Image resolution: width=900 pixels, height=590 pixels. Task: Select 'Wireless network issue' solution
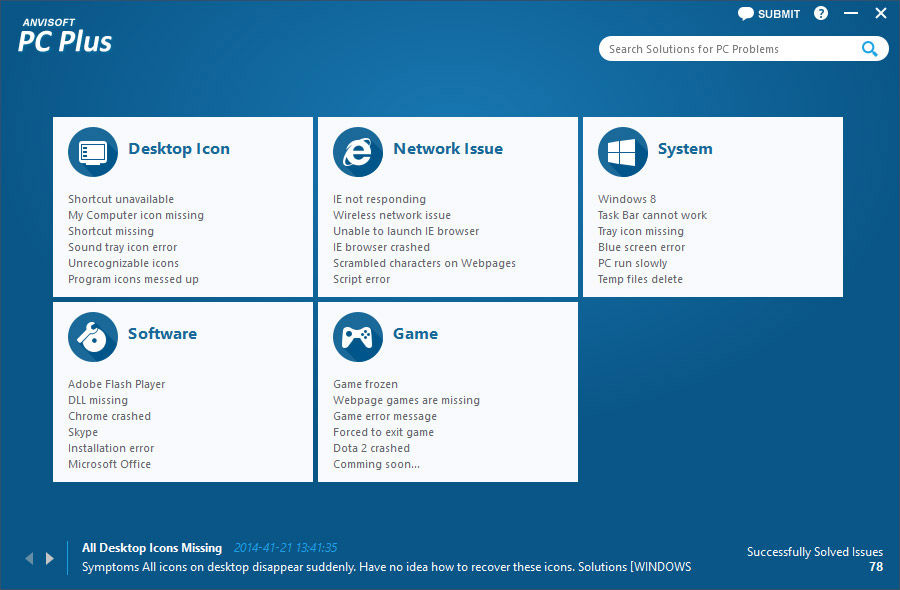click(392, 215)
